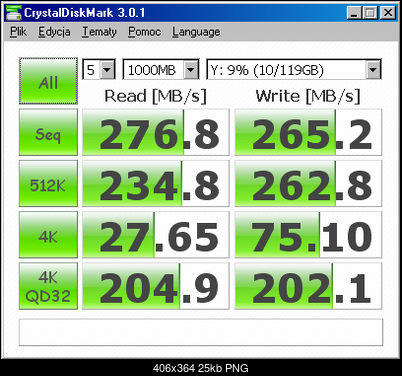
Task: Open the Pomoc menu
Action: point(144,32)
